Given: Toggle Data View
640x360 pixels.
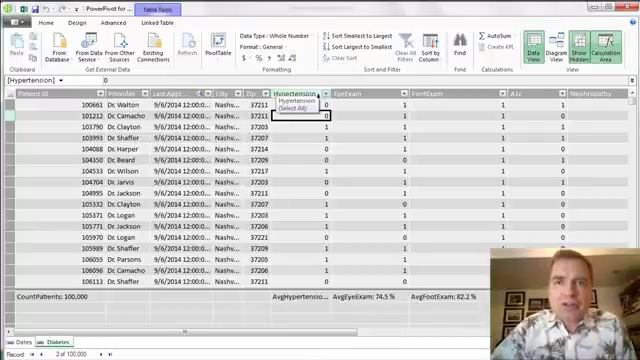Looking at the screenshot, I should click(533, 47).
